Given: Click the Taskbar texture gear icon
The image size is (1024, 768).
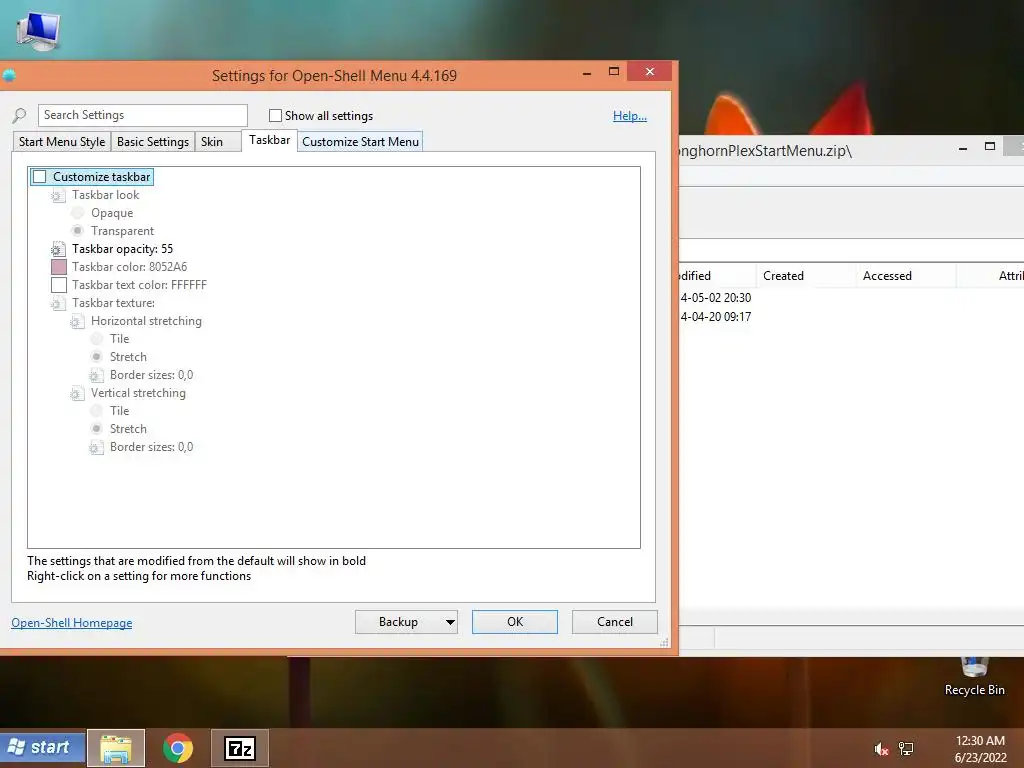Looking at the screenshot, I should 58,303.
